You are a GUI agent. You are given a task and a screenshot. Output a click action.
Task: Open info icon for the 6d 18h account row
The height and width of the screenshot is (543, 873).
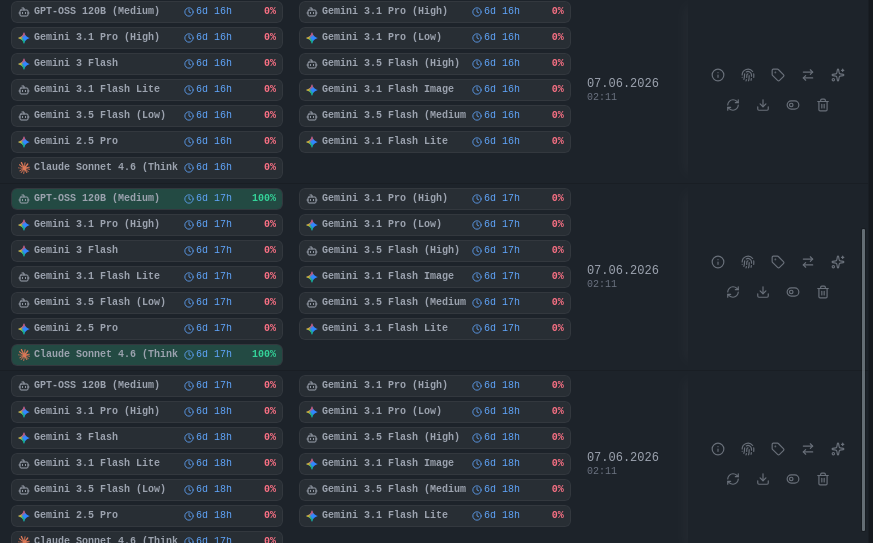click(x=718, y=449)
